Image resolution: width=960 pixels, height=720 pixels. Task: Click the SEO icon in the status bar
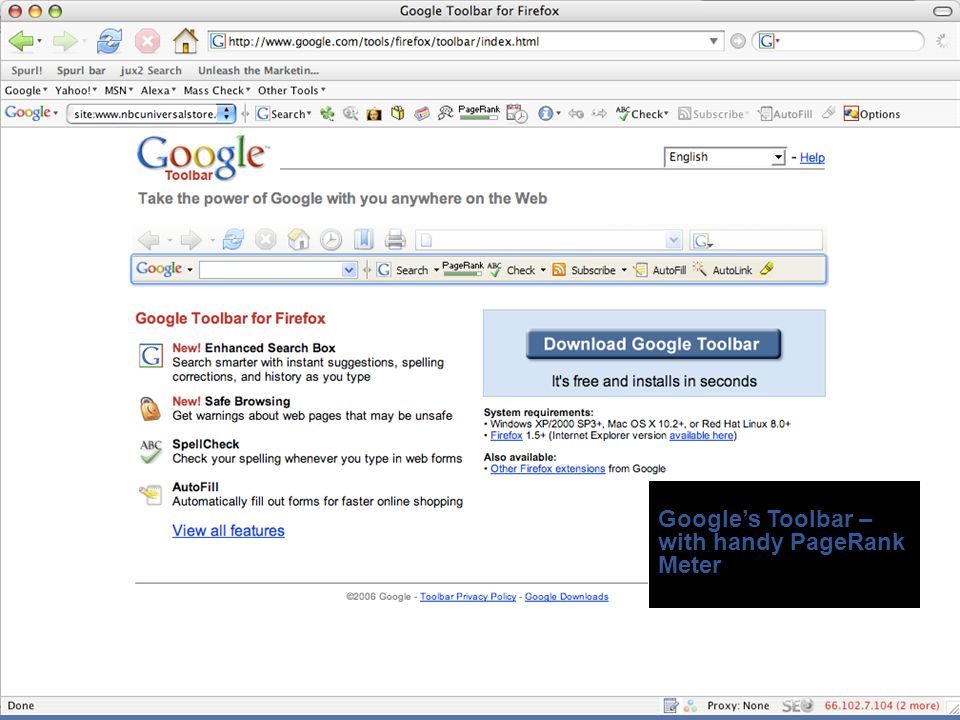point(797,705)
